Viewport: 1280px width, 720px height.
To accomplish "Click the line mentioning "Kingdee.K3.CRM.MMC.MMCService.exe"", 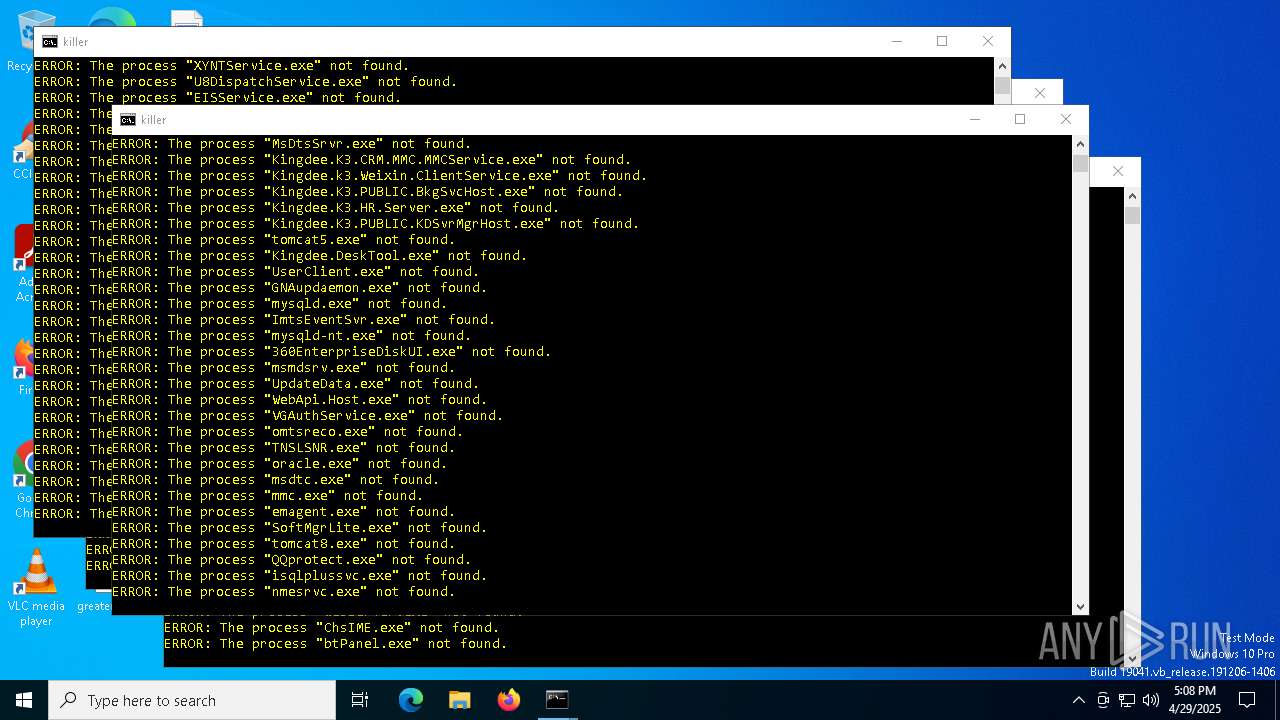I will tap(371, 160).
